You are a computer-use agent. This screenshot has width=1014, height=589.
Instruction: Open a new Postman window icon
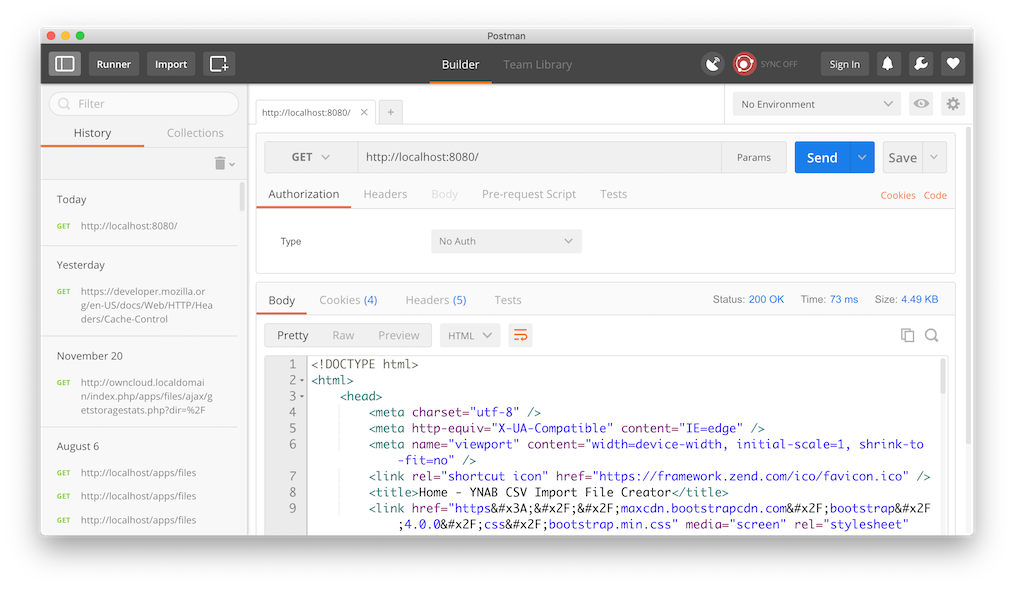(x=219, y=64)
